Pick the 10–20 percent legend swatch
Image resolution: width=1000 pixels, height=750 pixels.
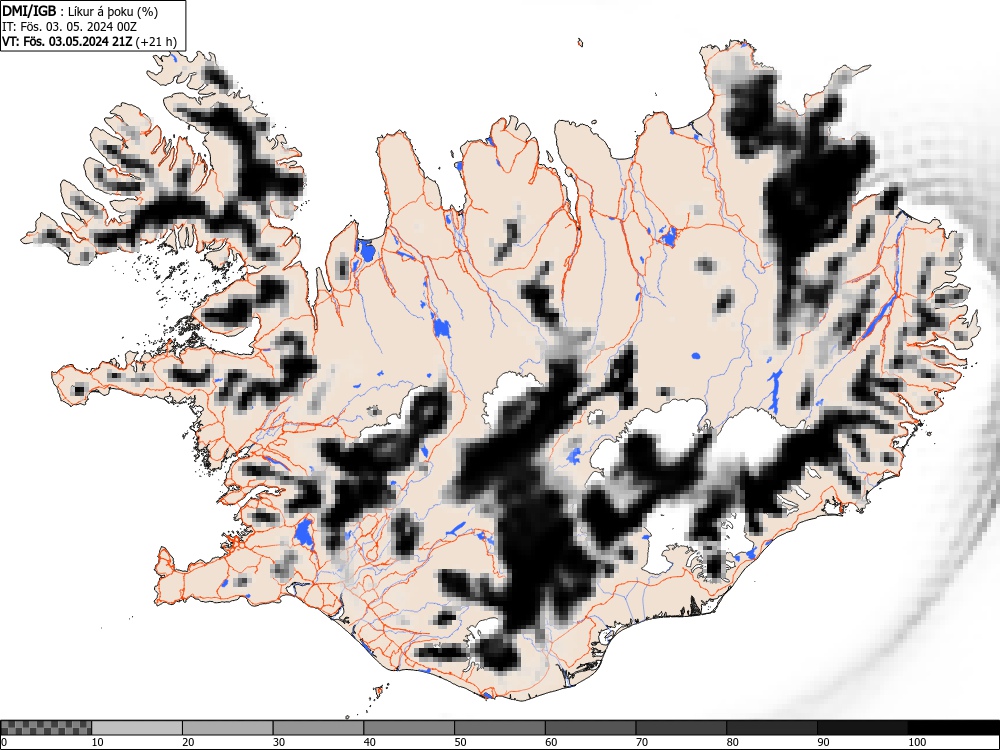coord(137,728)
